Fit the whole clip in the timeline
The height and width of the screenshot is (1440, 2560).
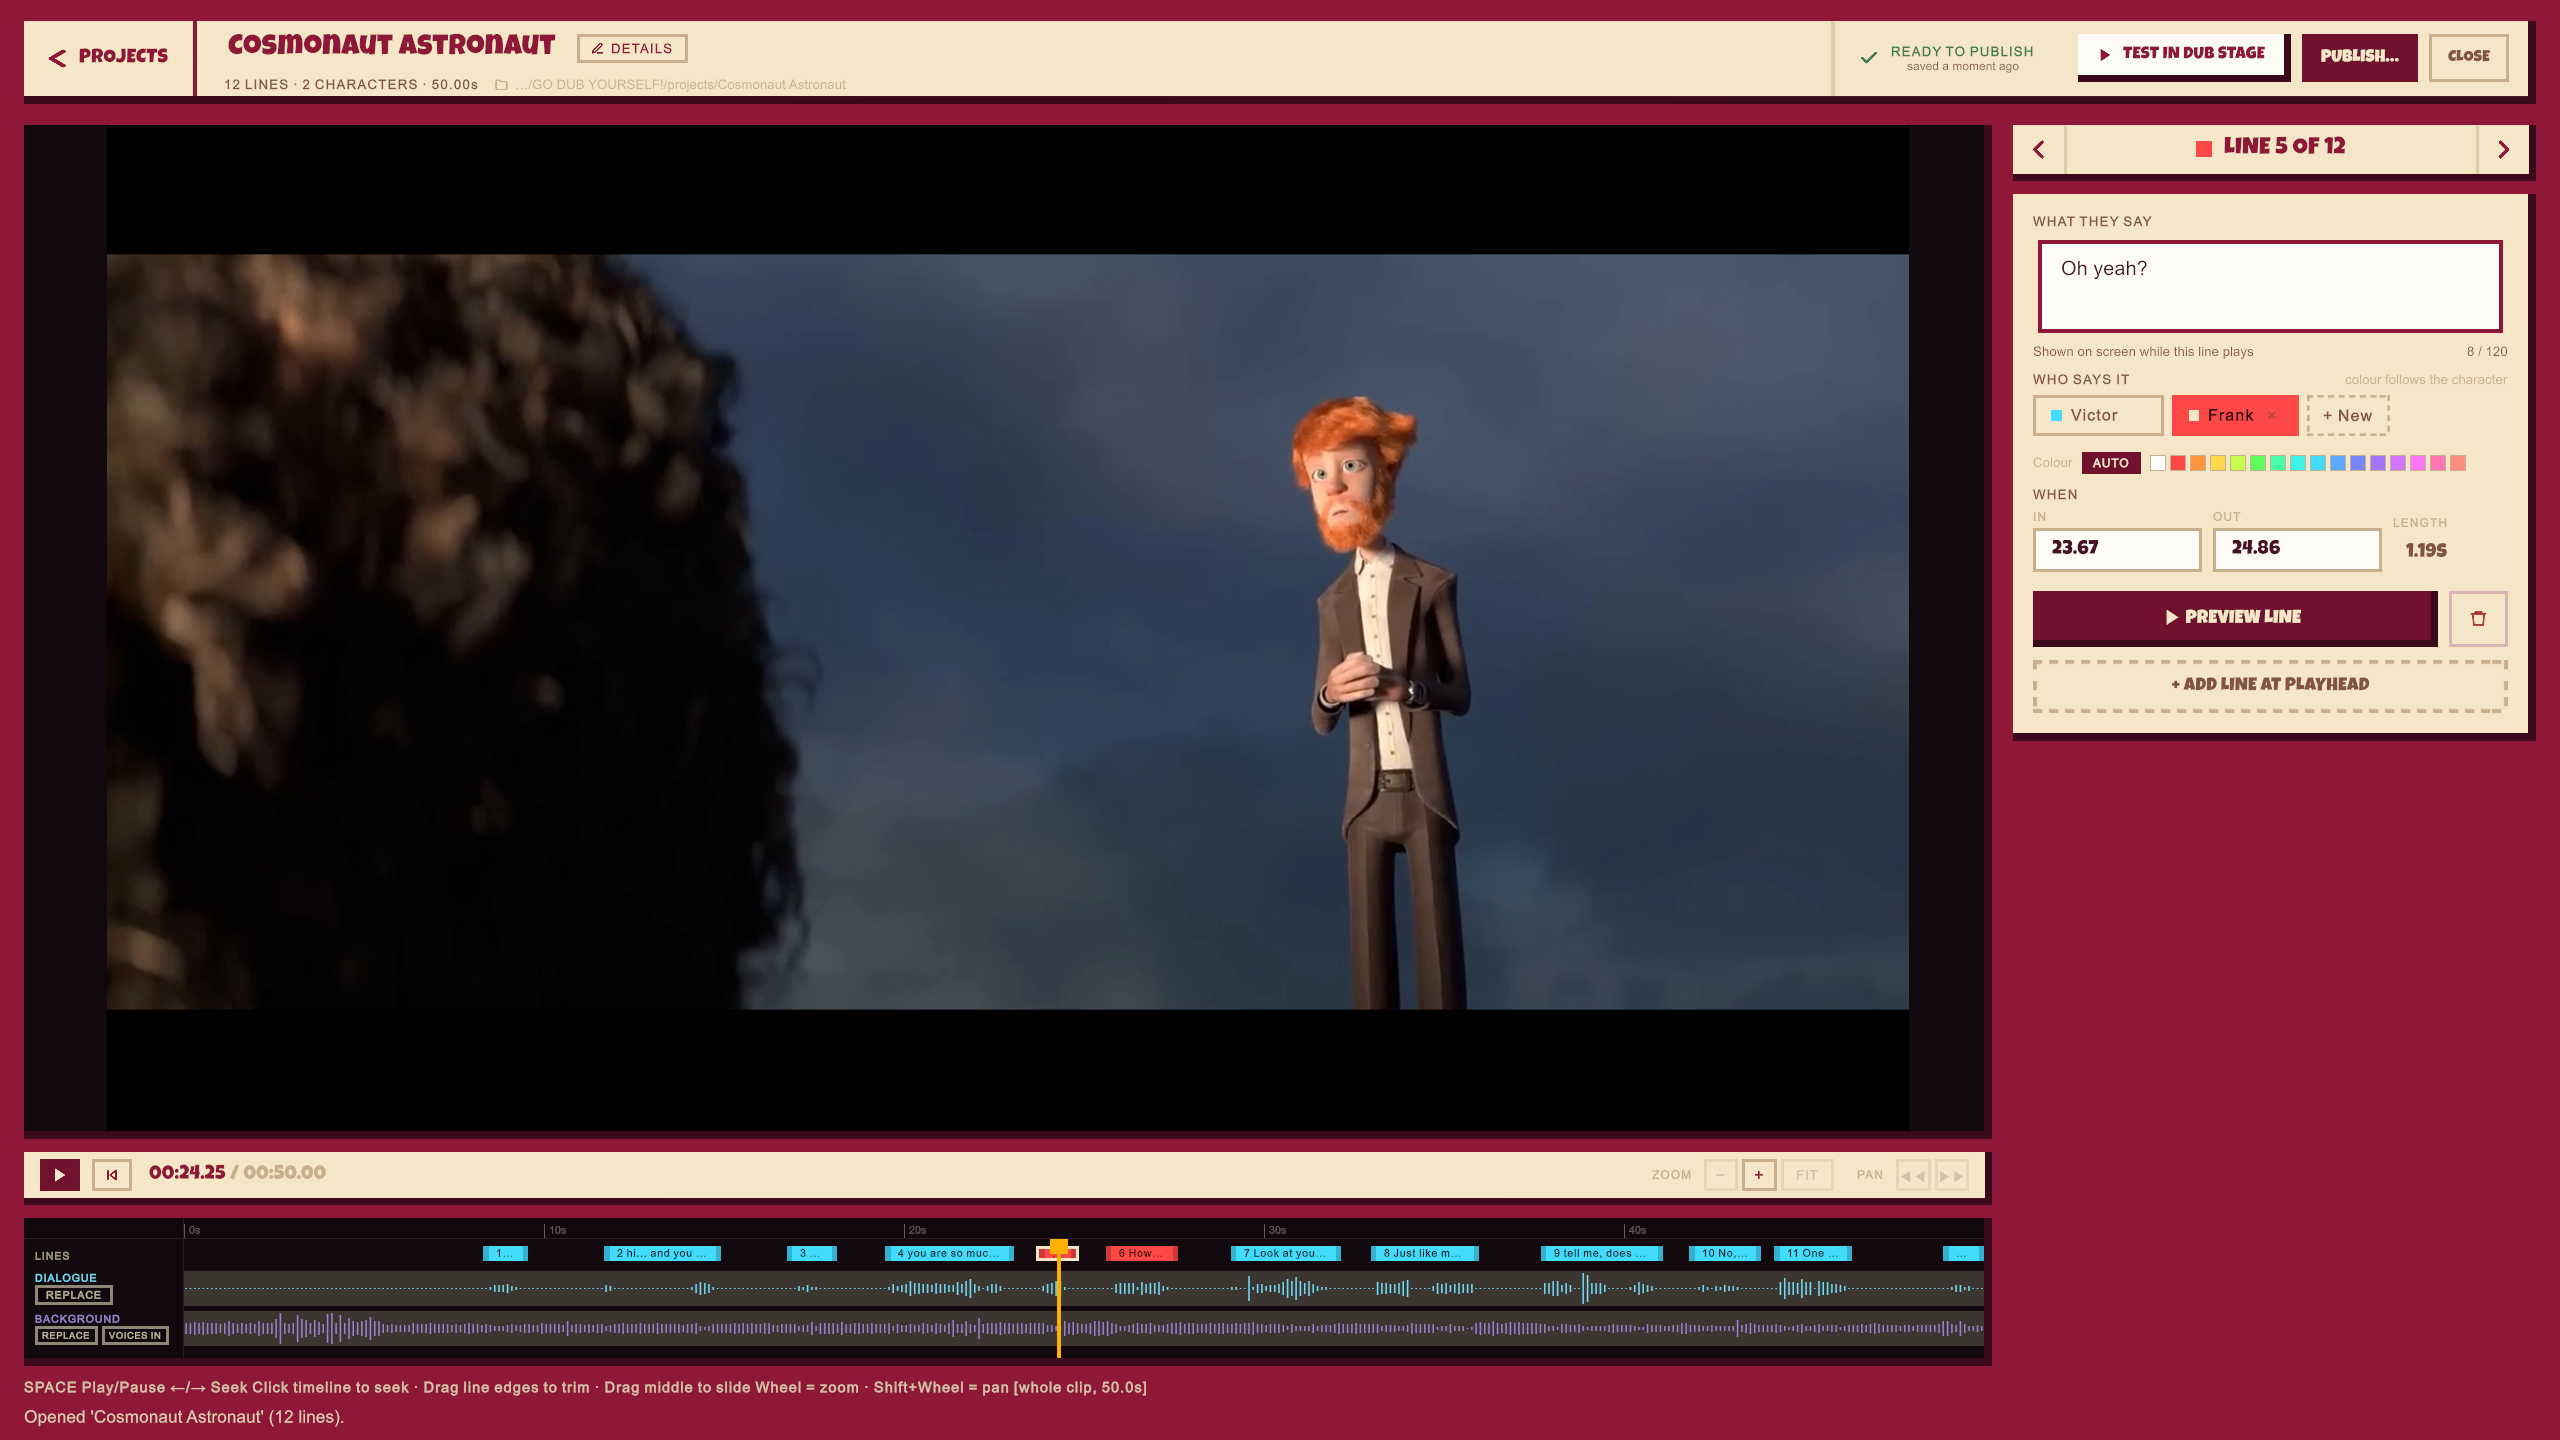pyautogui.click(x=1806, y=1174)
